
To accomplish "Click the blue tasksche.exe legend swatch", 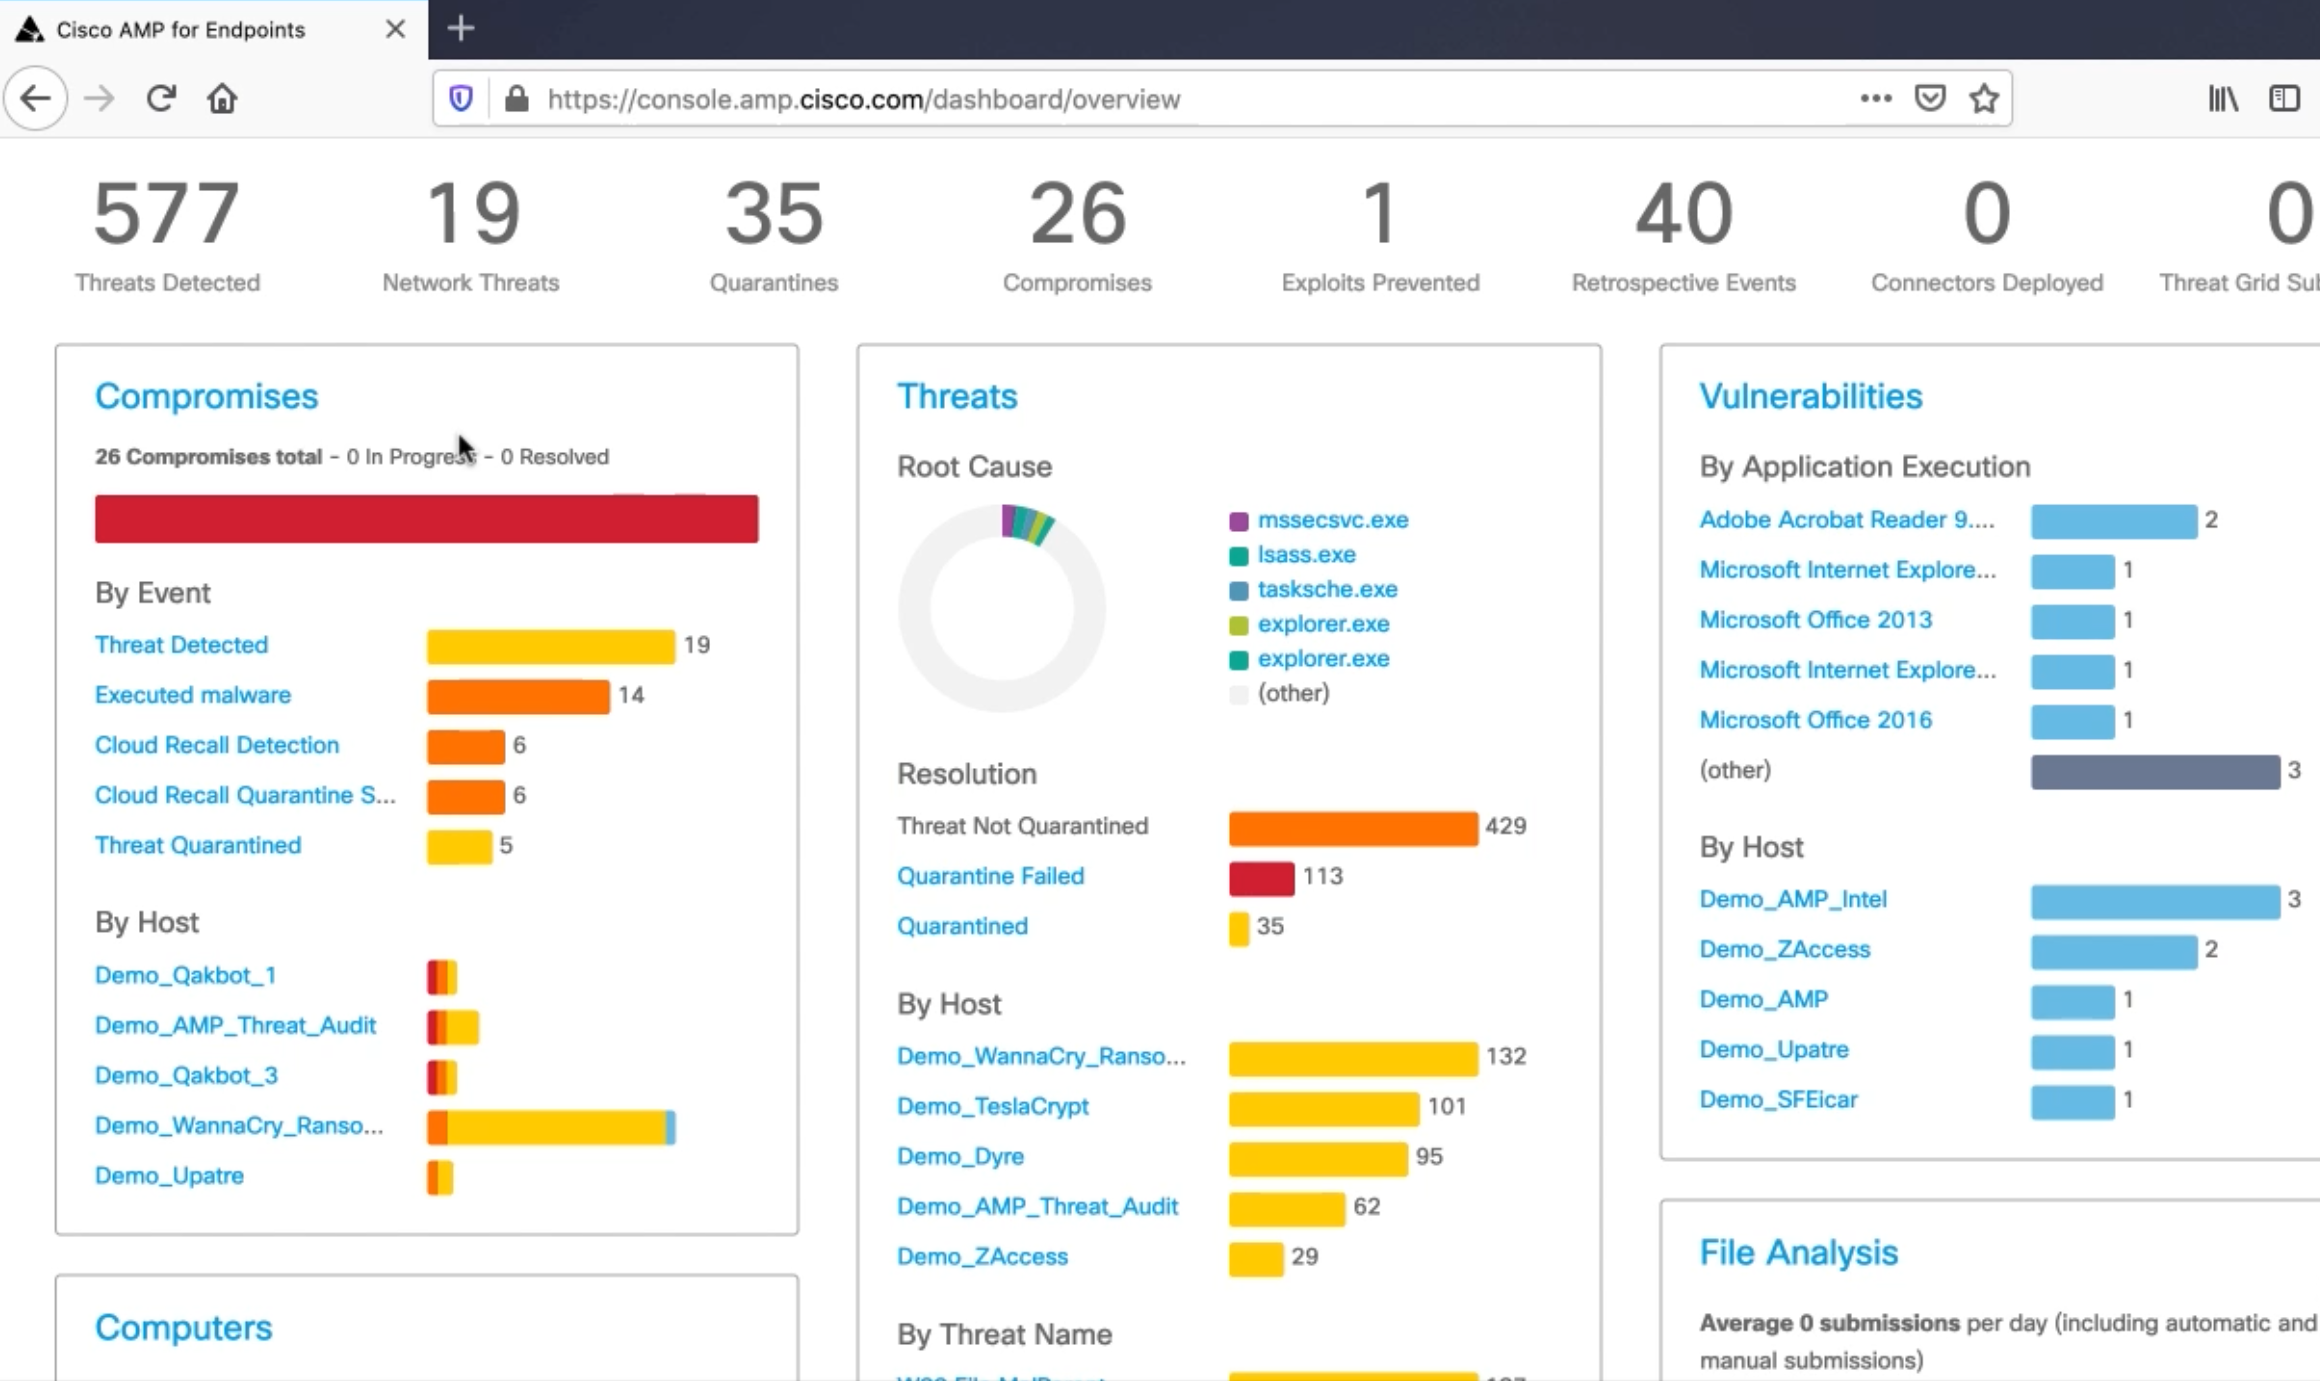I will tap(1238, 590).
